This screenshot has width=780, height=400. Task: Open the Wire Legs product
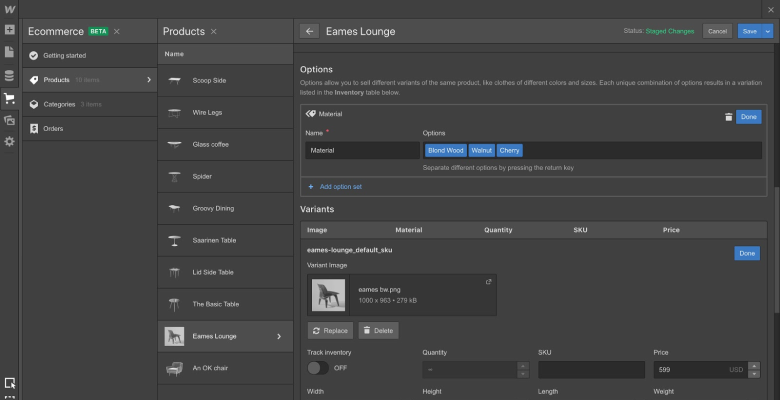(225, 112)
